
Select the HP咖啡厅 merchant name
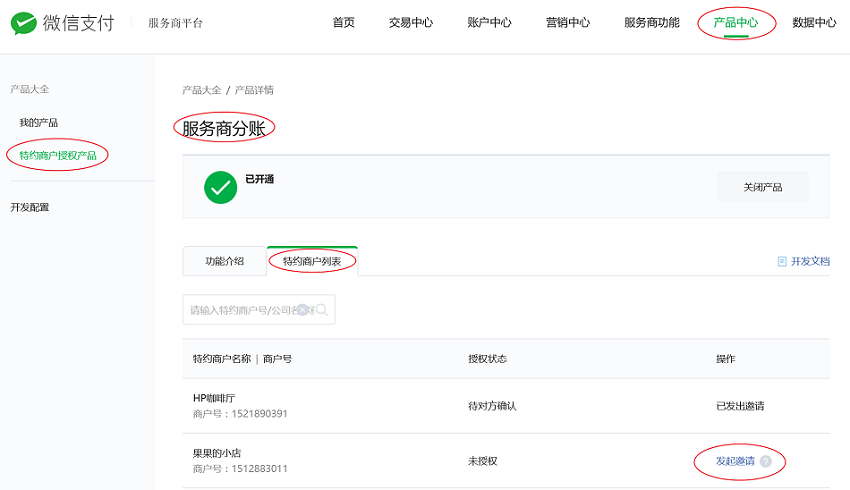tap(214, 398)
